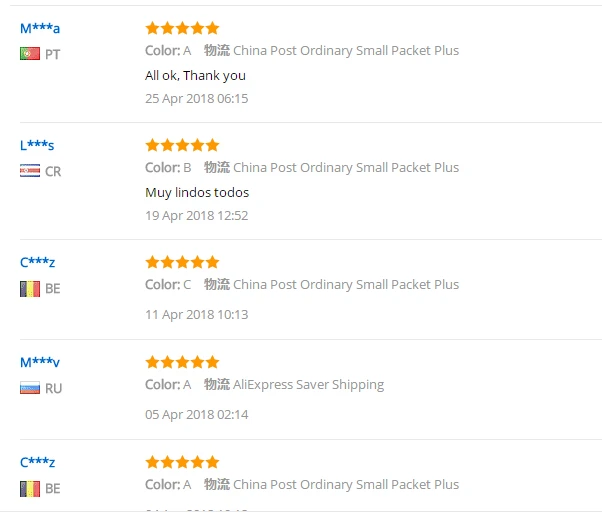Click the Belgium flag under the last reviewer

click(x=29, y=488)
